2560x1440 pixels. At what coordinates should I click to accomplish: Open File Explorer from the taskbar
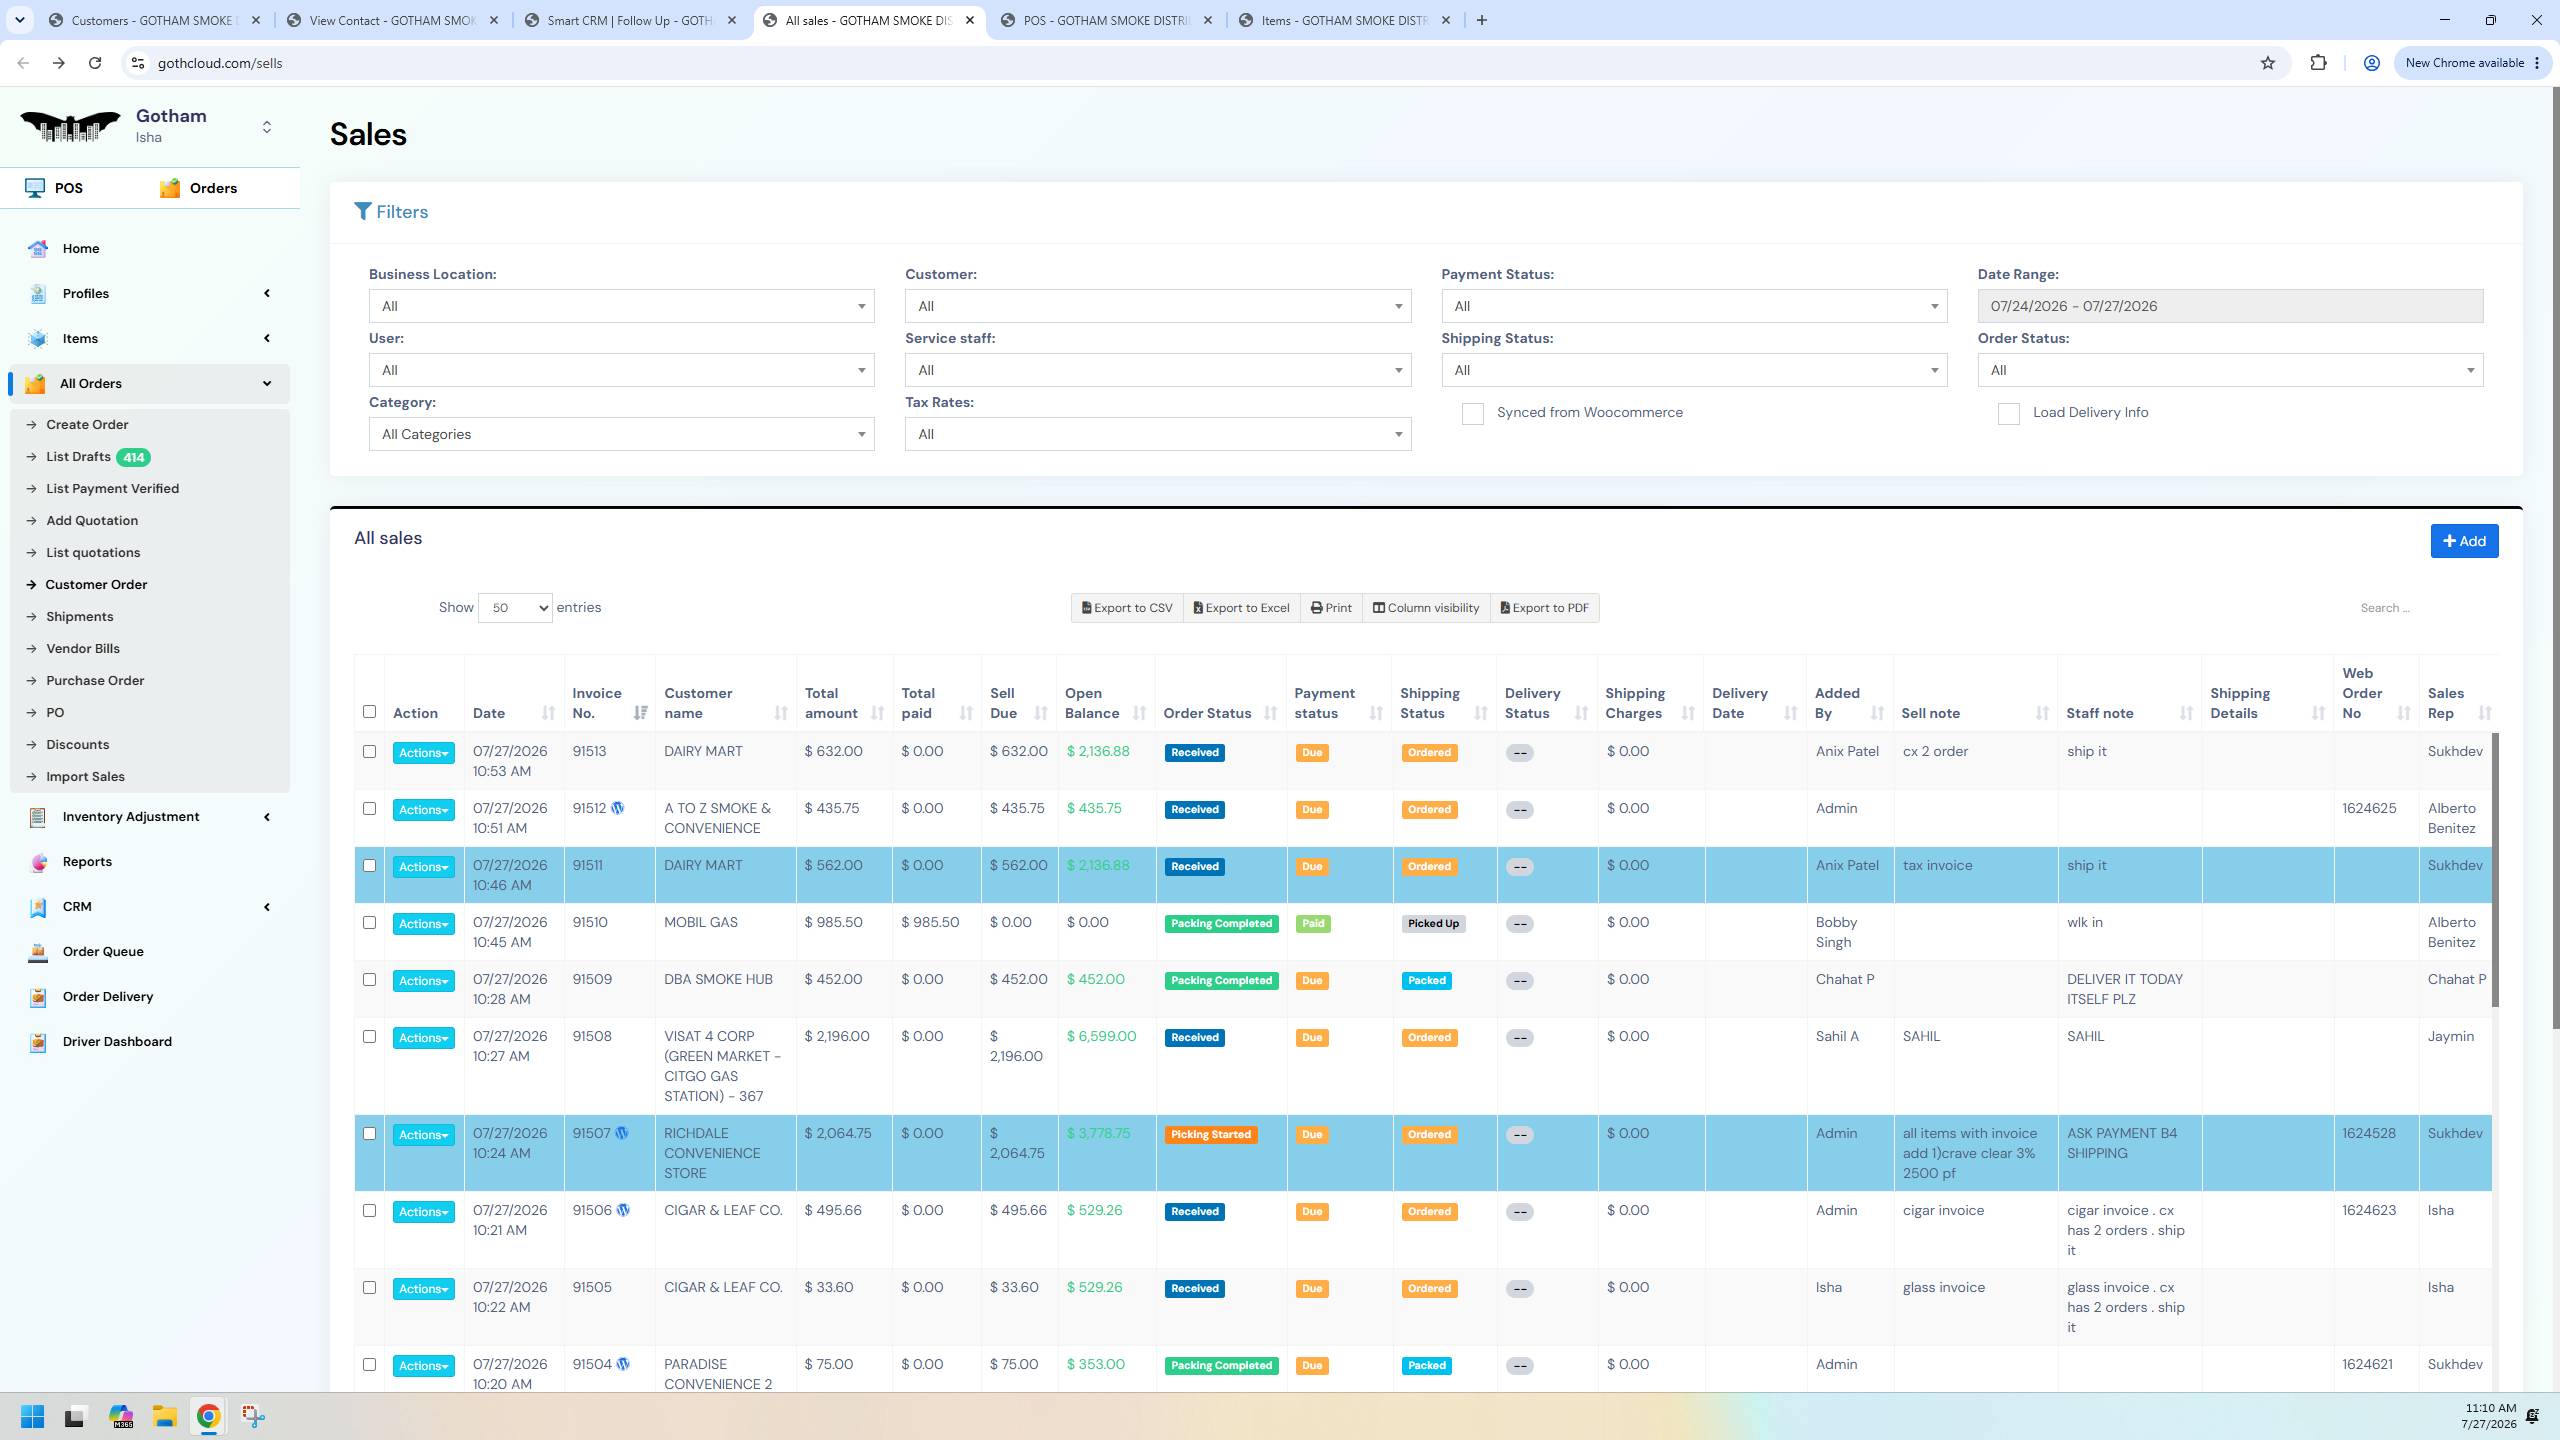pos(164,1416)
